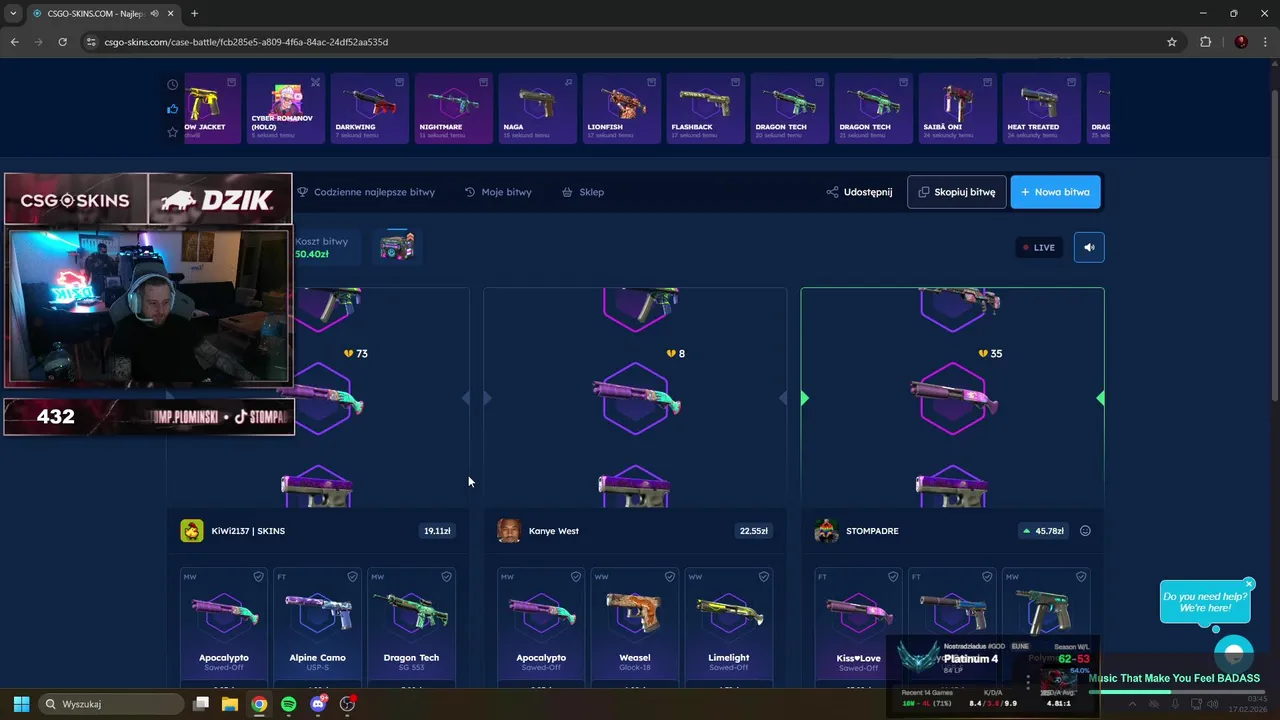Bookmark this page with the star
1280x720 pixels.
tap(1172, 42)
